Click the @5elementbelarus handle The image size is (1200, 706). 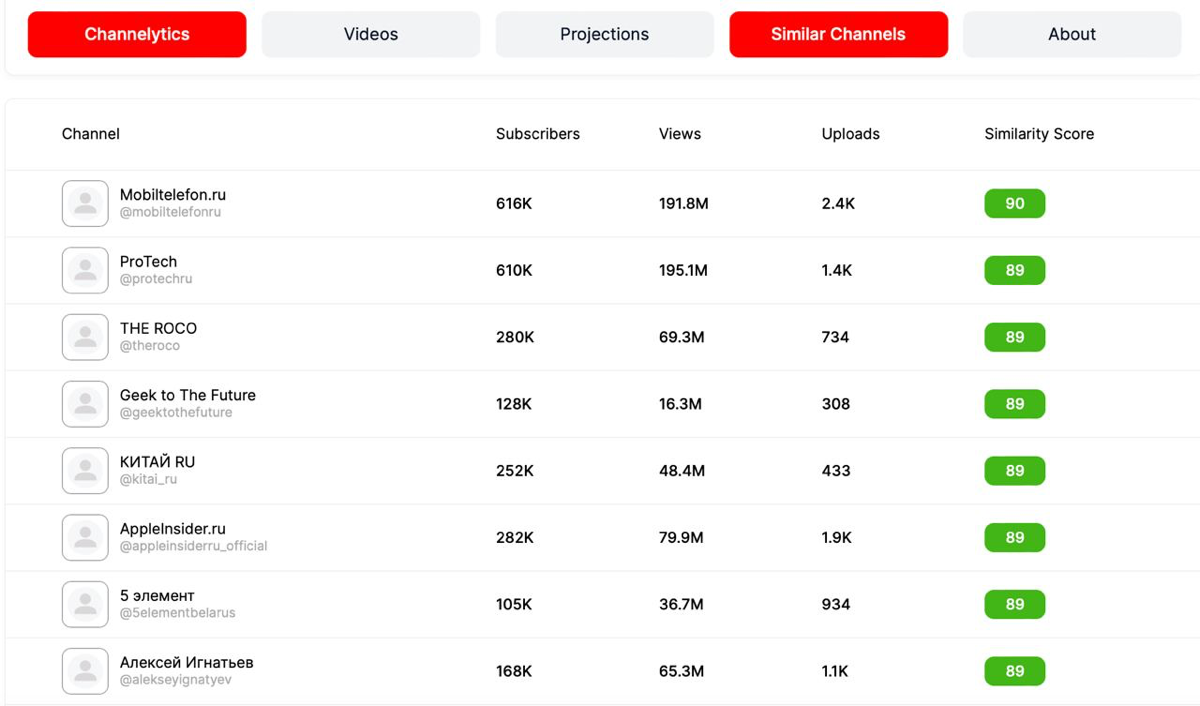pos(178,613)
